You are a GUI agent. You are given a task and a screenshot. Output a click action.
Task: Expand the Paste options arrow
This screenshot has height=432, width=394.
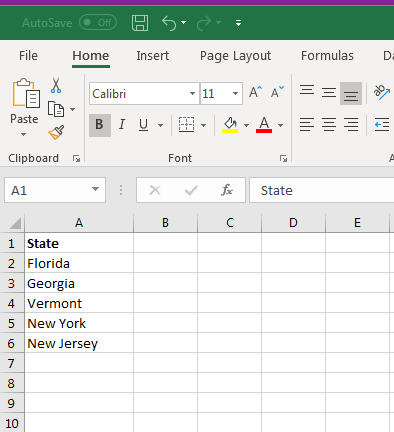click(24, 134)
